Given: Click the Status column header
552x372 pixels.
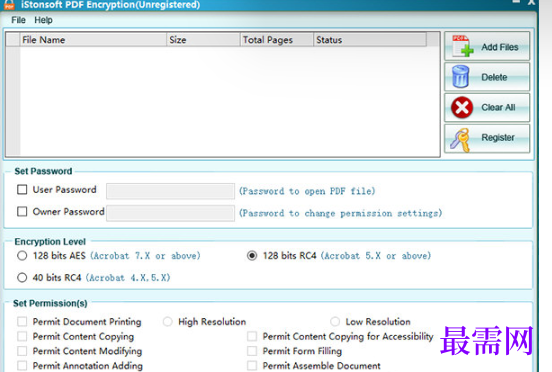Looking at the screenshot, I should (x=370, y=40).
